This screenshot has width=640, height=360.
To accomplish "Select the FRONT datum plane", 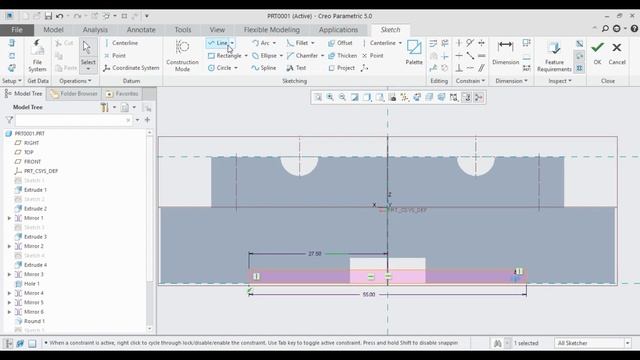I will tap(28, 162).
